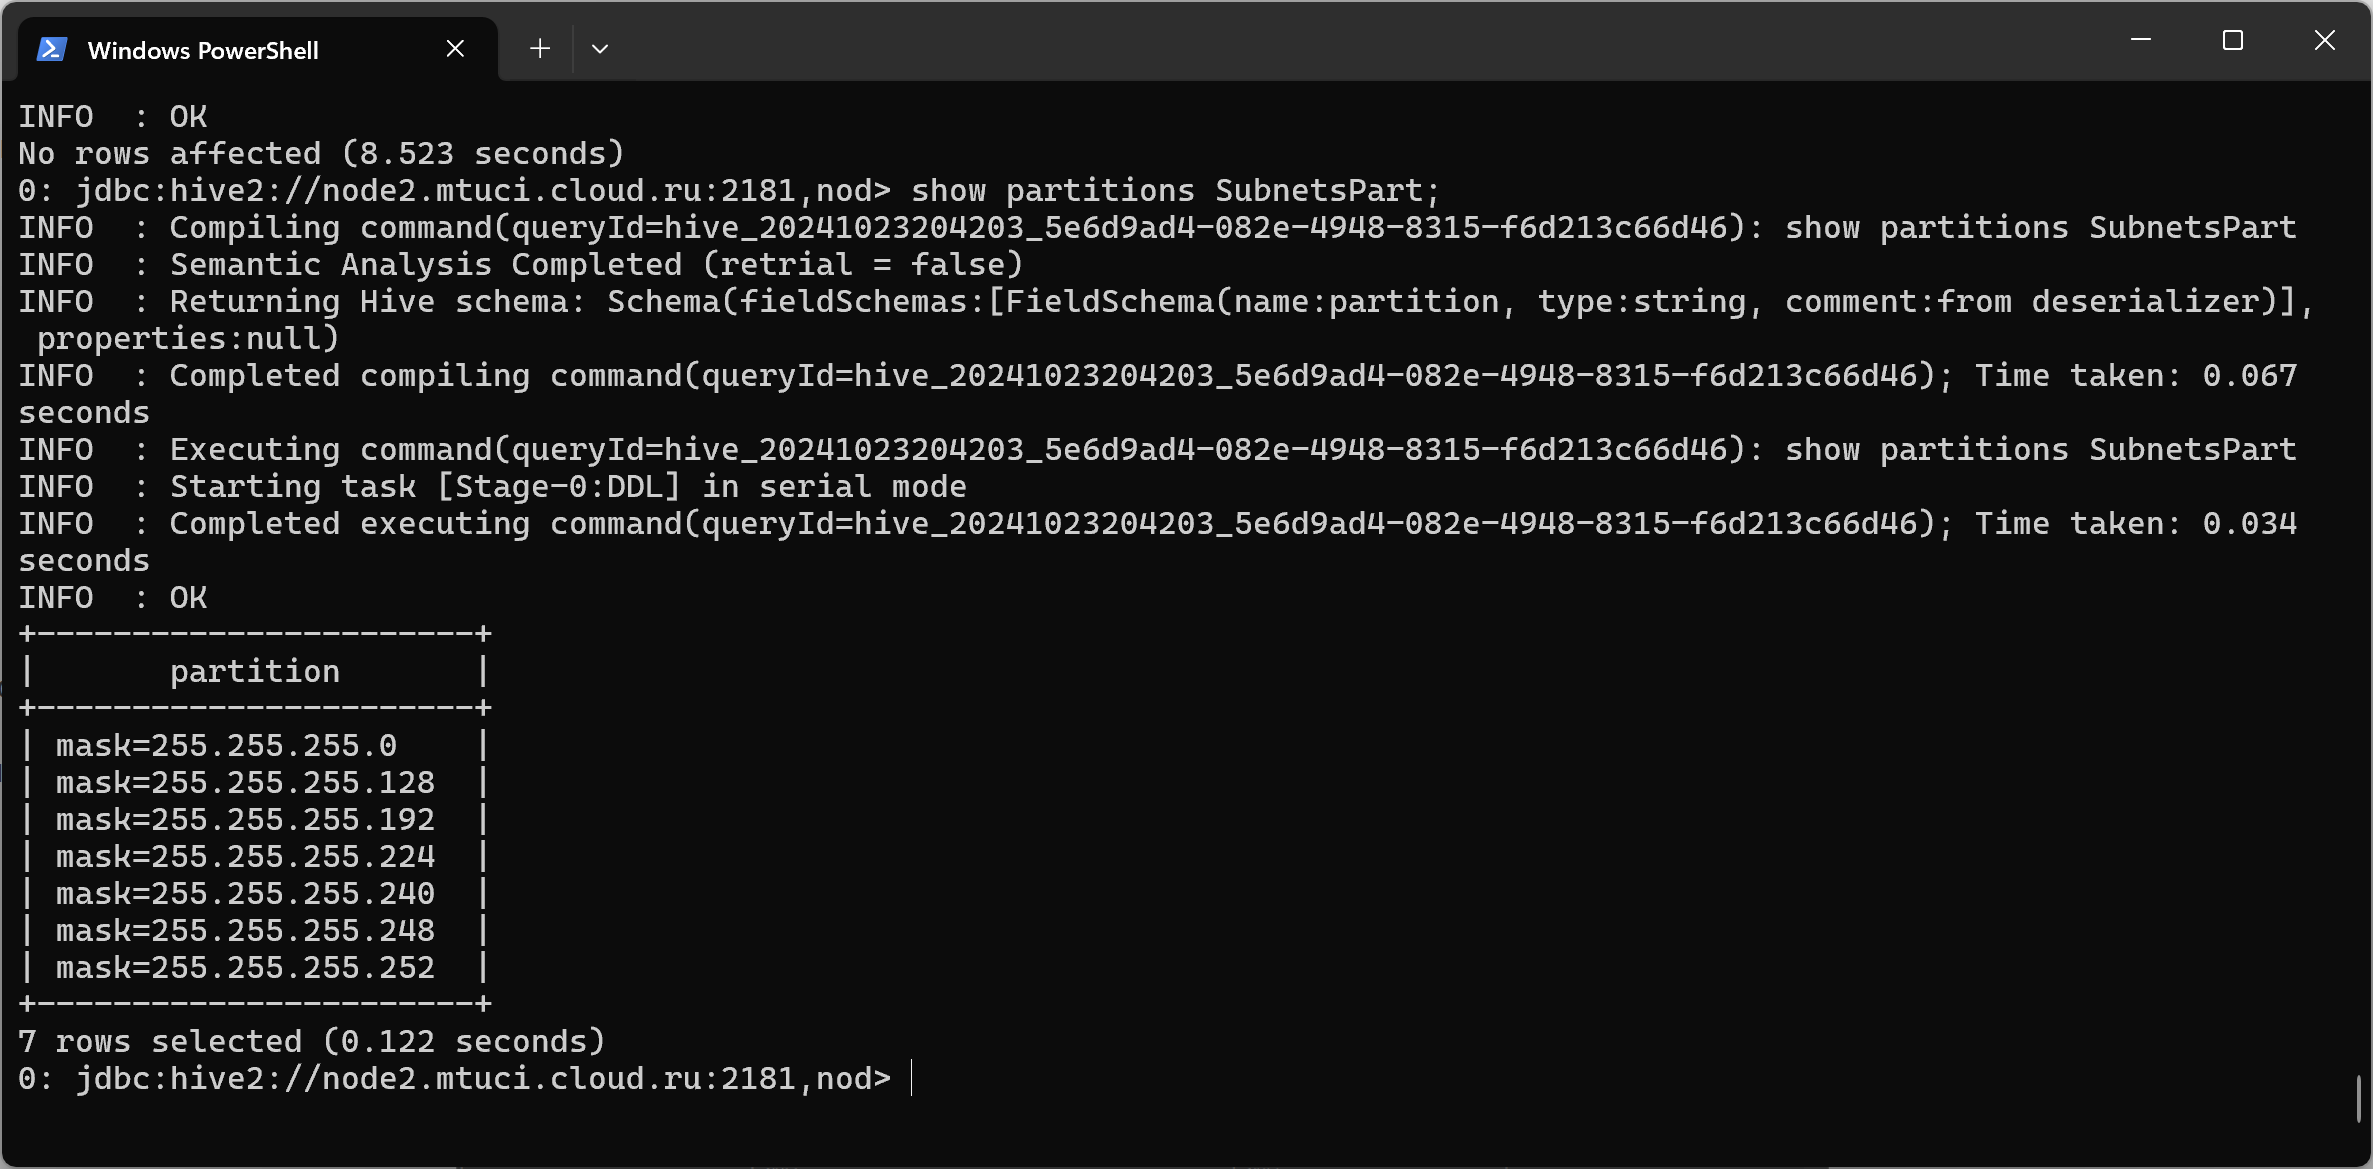This screenshot has height=1169, width=2373.
Task: Click row mask=255.255.255.240
Action: pos(254,893)
